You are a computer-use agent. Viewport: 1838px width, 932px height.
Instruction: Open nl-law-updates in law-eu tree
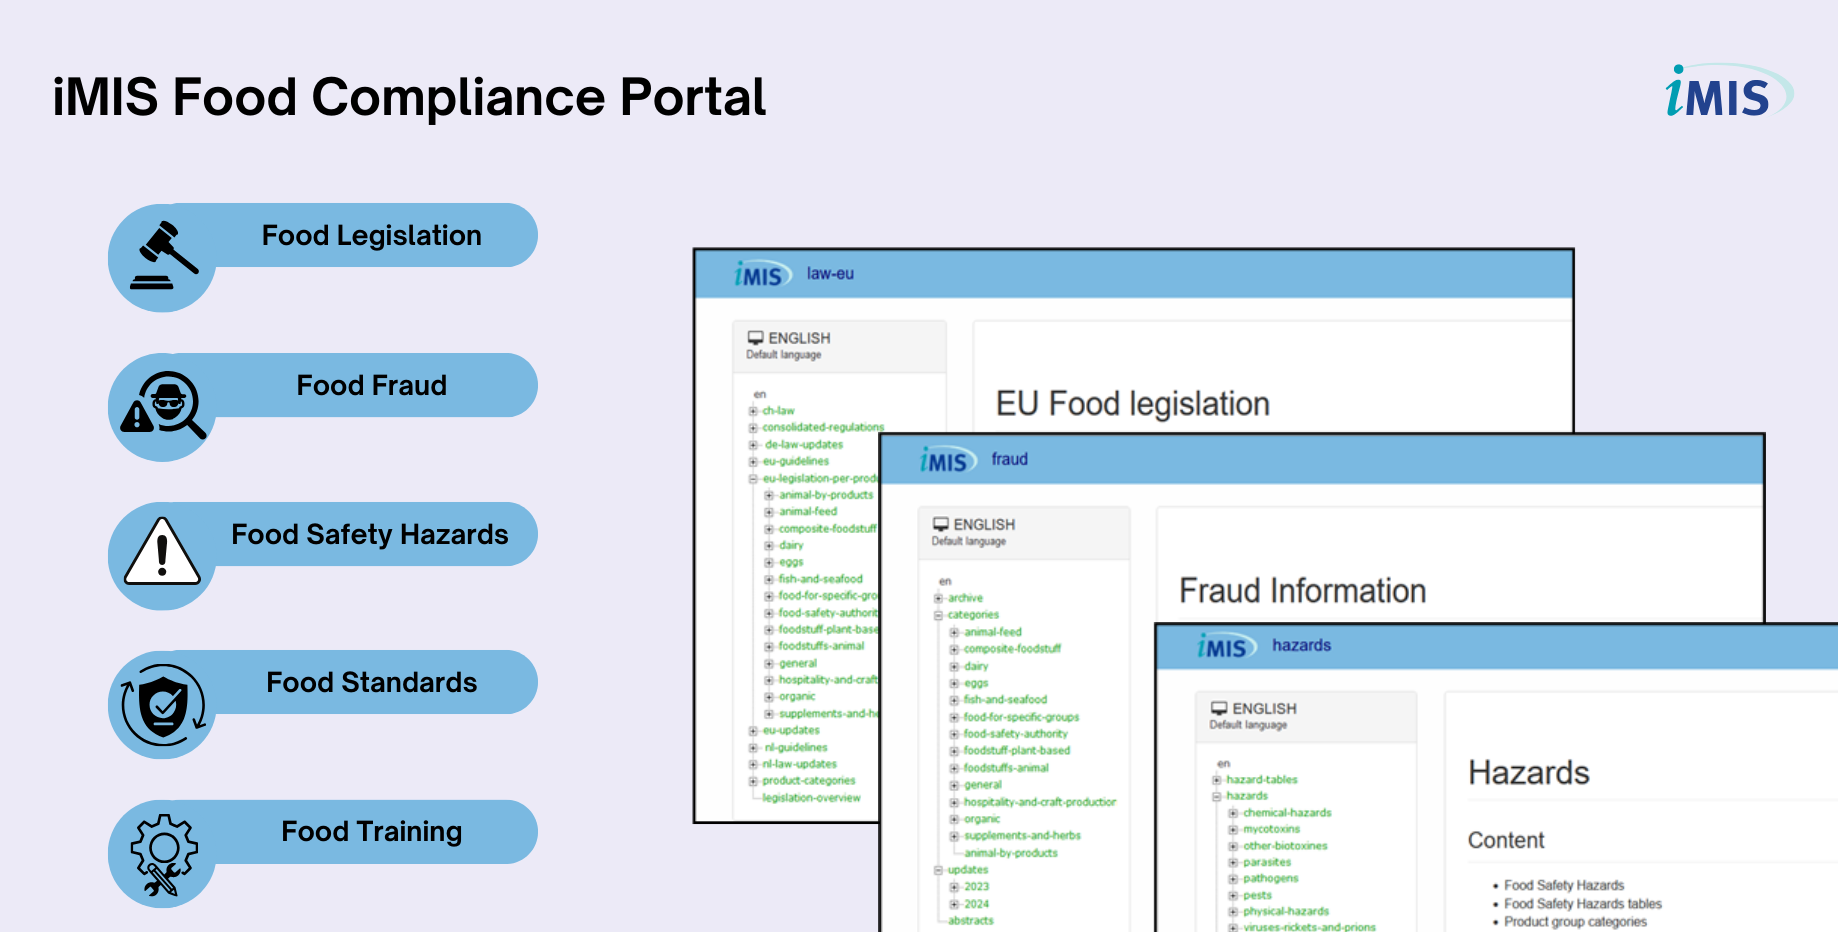click(800, 764)
